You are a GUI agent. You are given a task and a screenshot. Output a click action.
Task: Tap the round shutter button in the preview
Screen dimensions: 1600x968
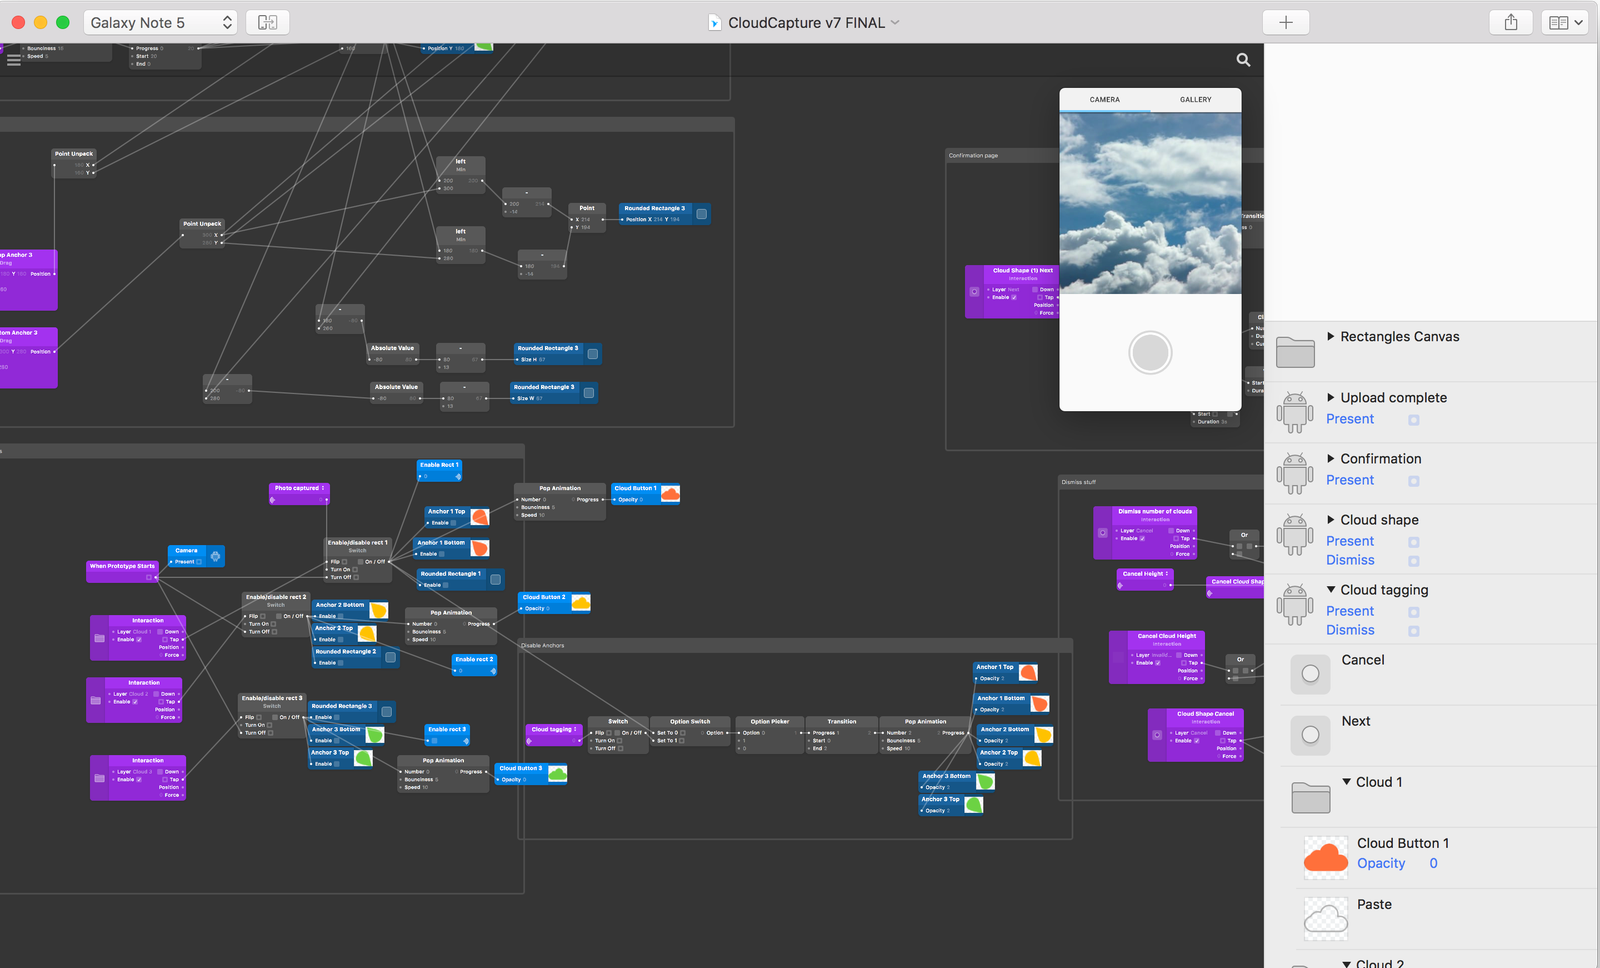coord(1150,352)
